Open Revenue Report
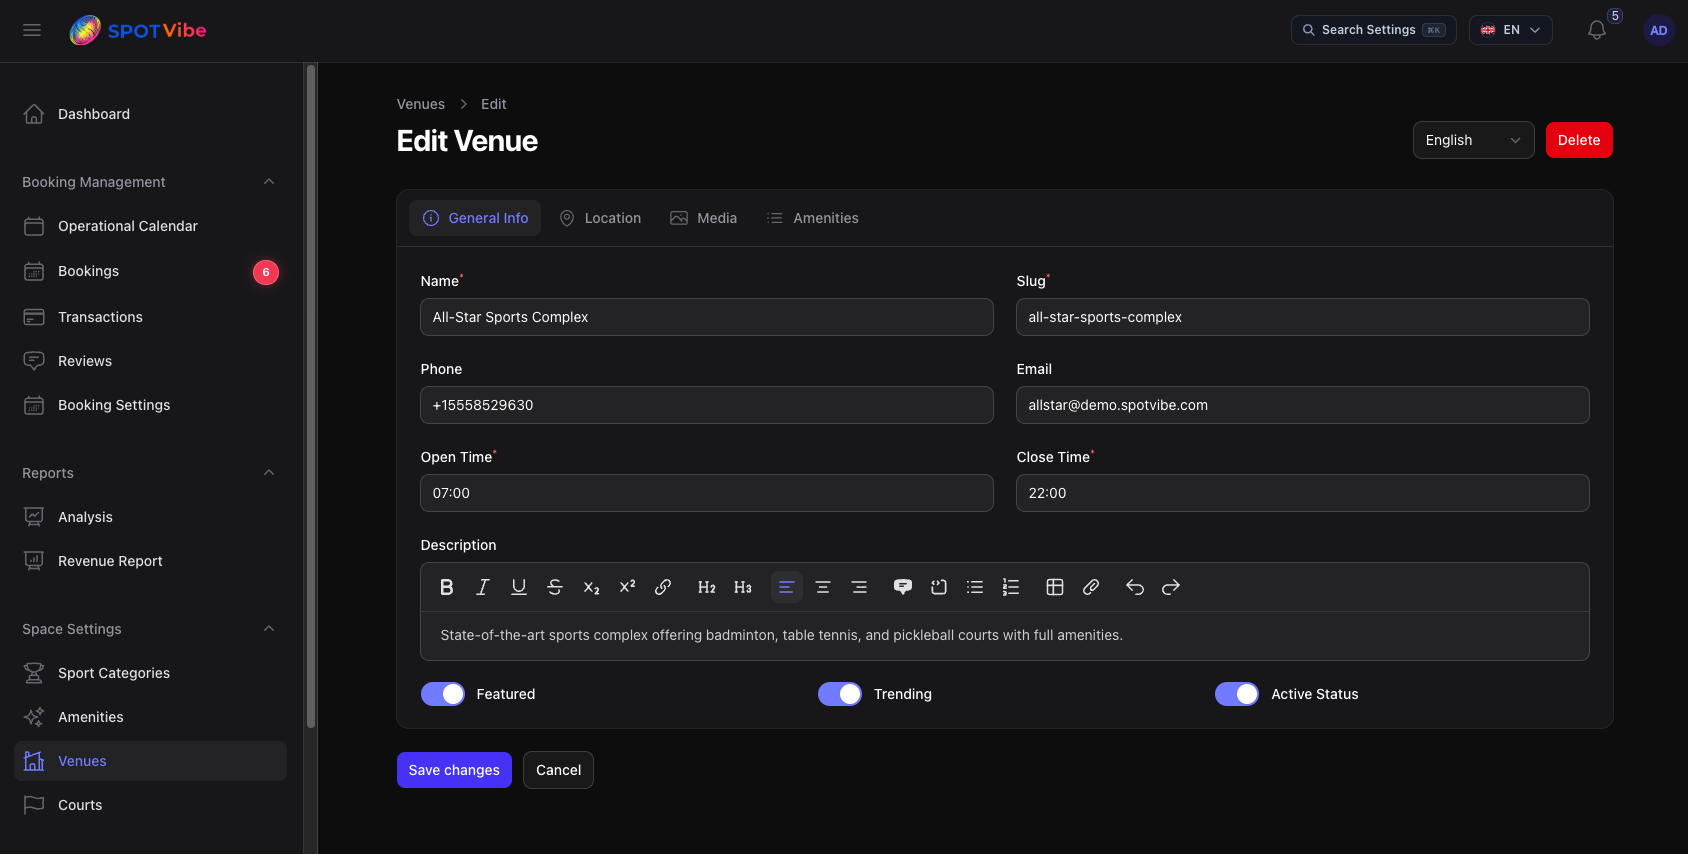The image size is (1688, 854). point(150,561)
